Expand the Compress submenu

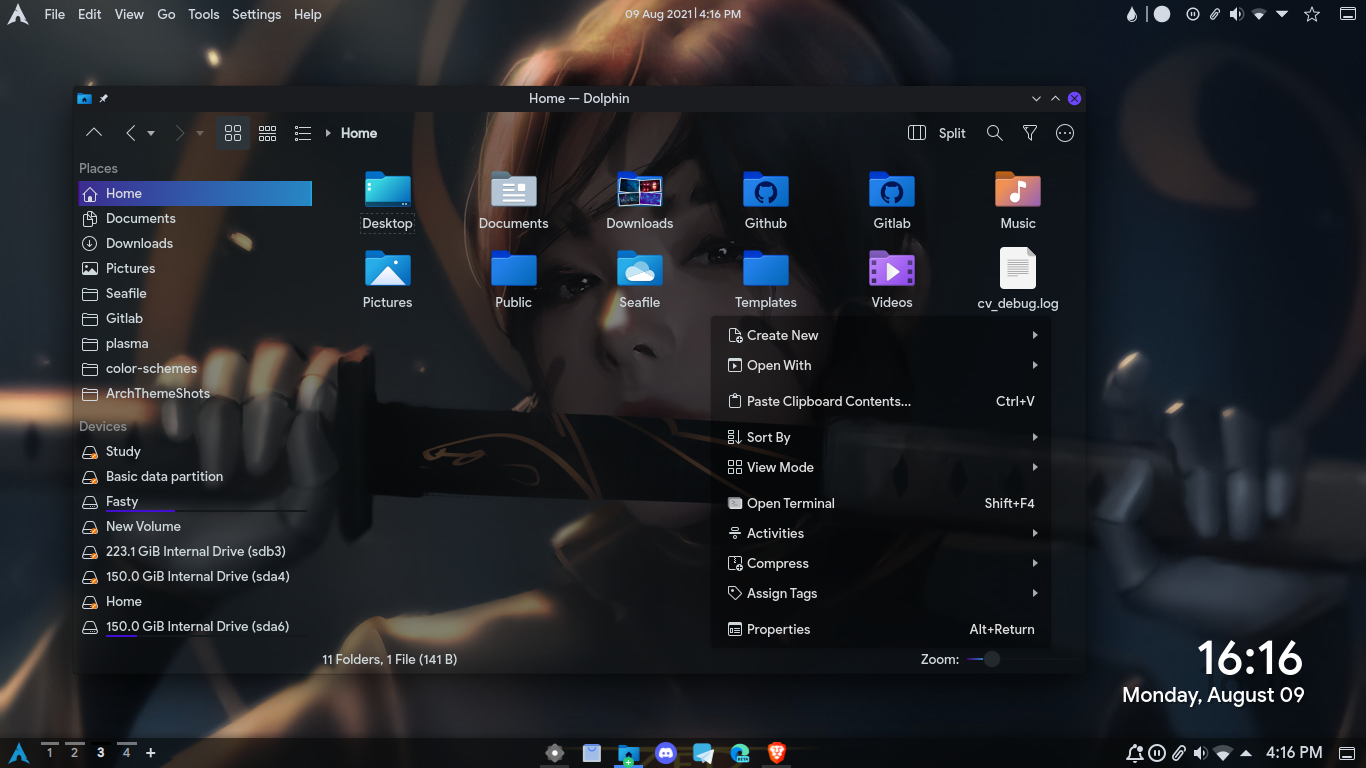tap(881, 563)
